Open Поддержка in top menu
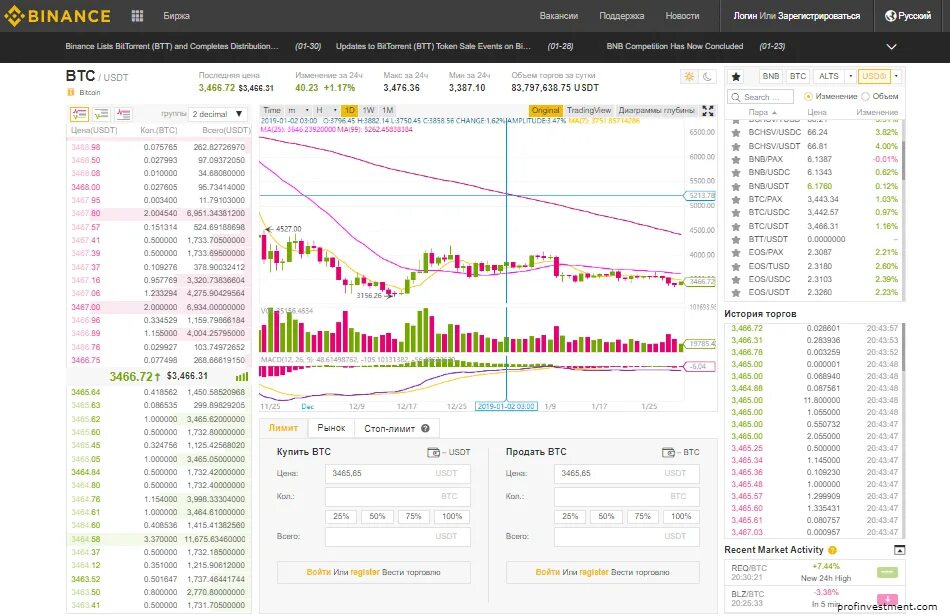Image resolution: width=950 pixels, height=616 pixels. 622,16
